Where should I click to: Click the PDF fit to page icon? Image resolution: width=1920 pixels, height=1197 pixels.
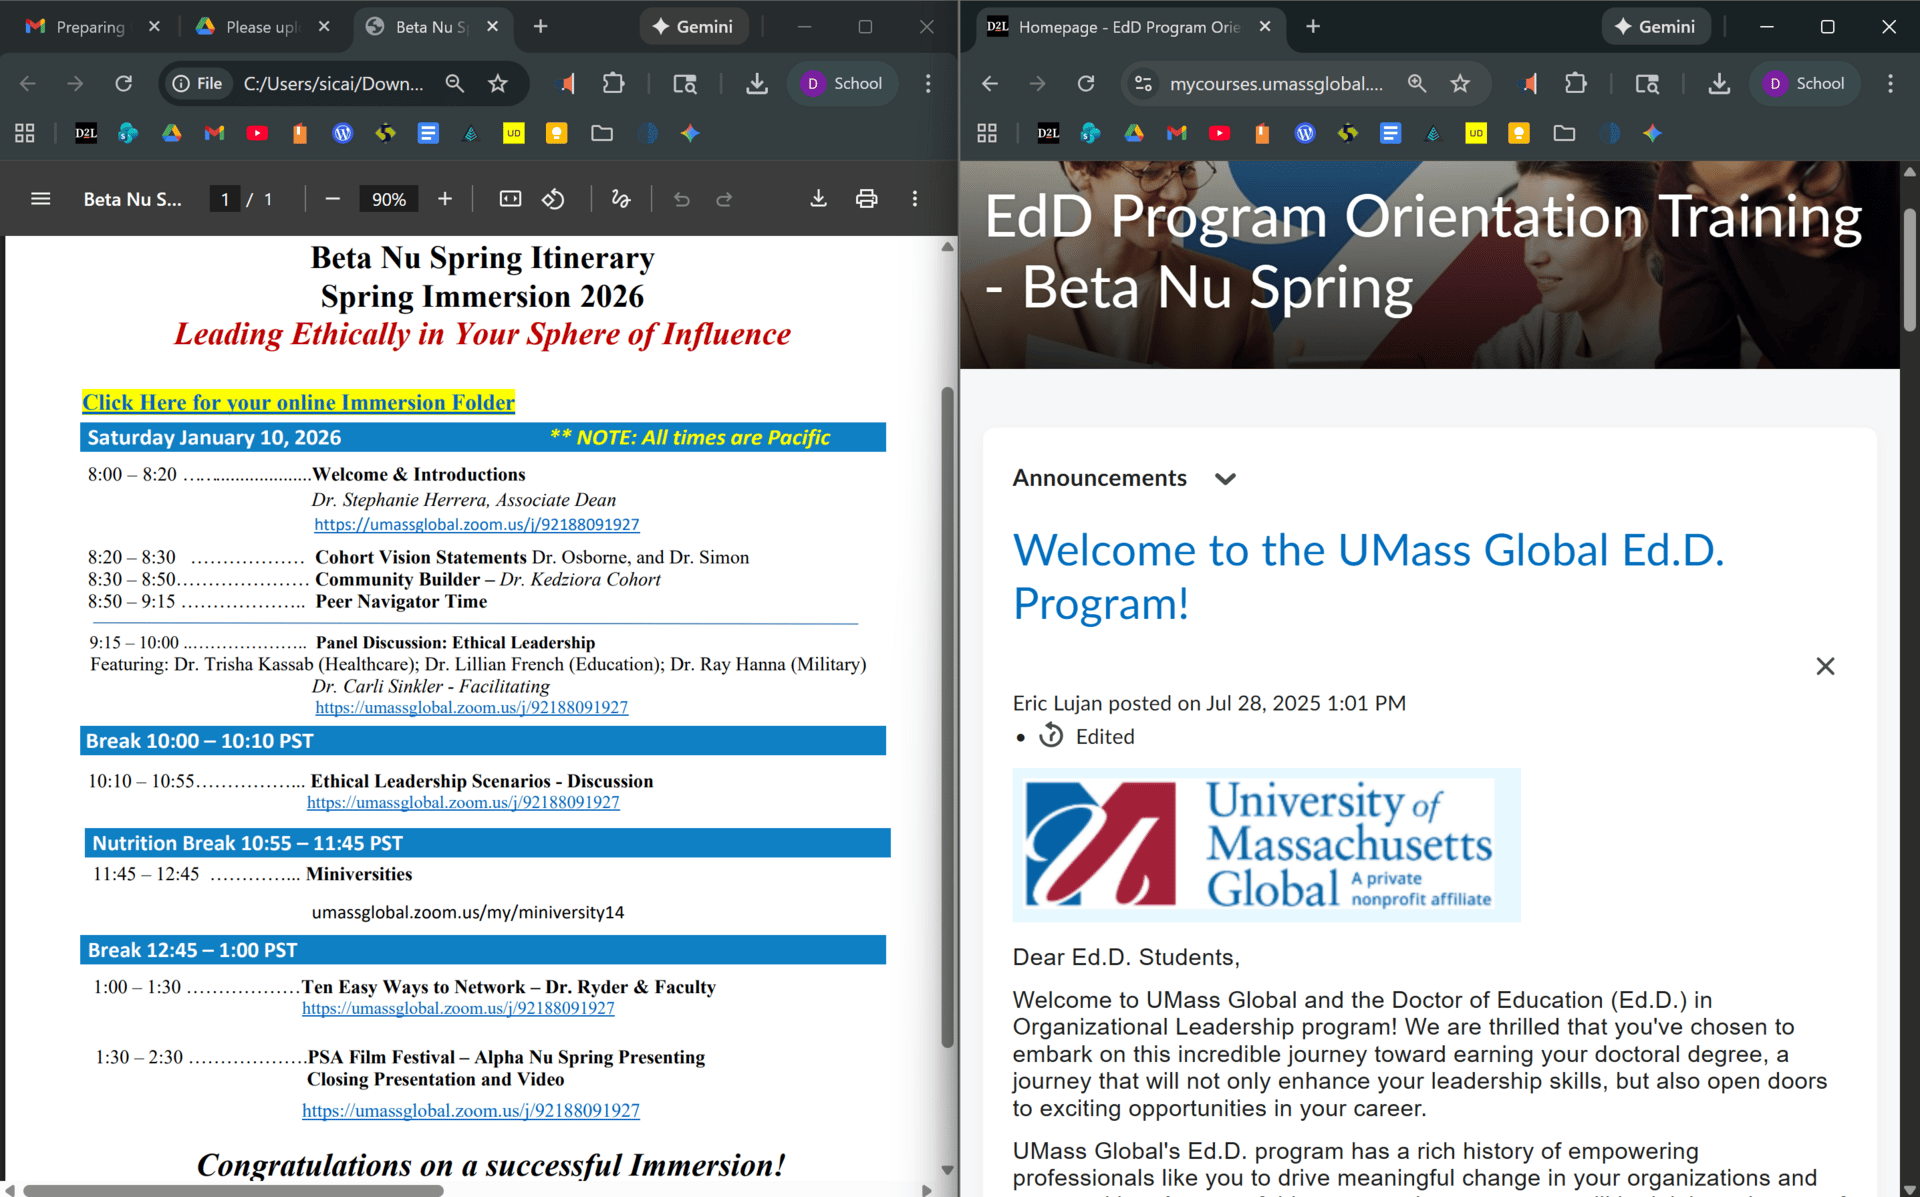510,199
